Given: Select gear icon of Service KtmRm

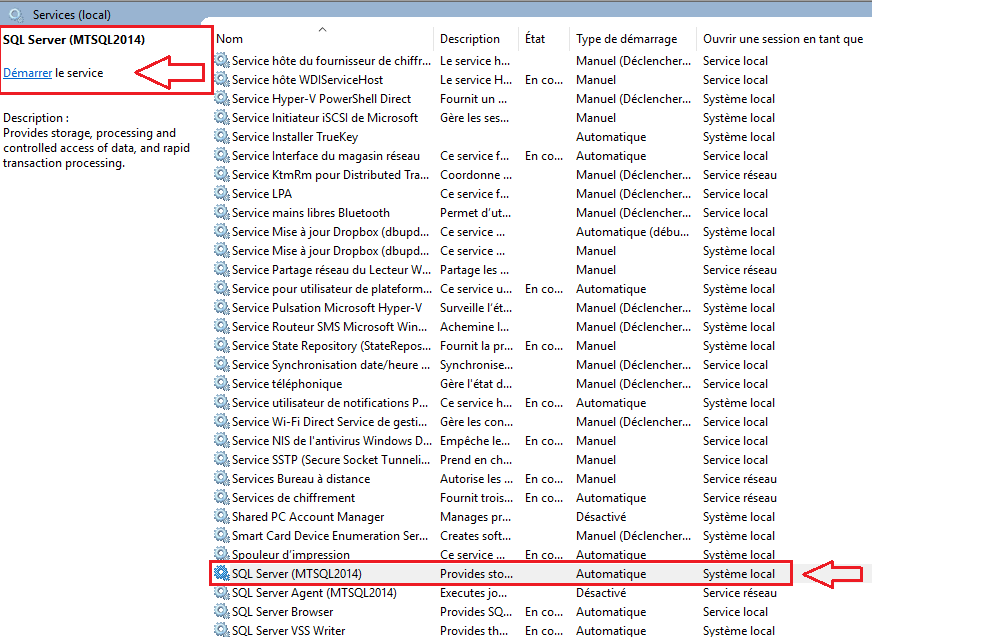Looking at the screenshot, I should coord(222,174).
